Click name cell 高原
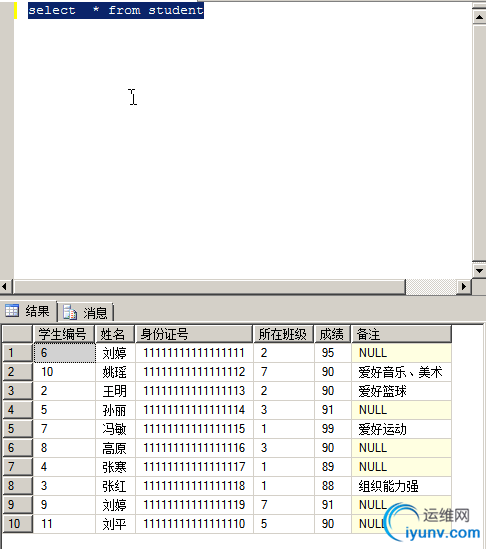The width and height of the screenshot is (486, 549). click(x=115, y=447)
